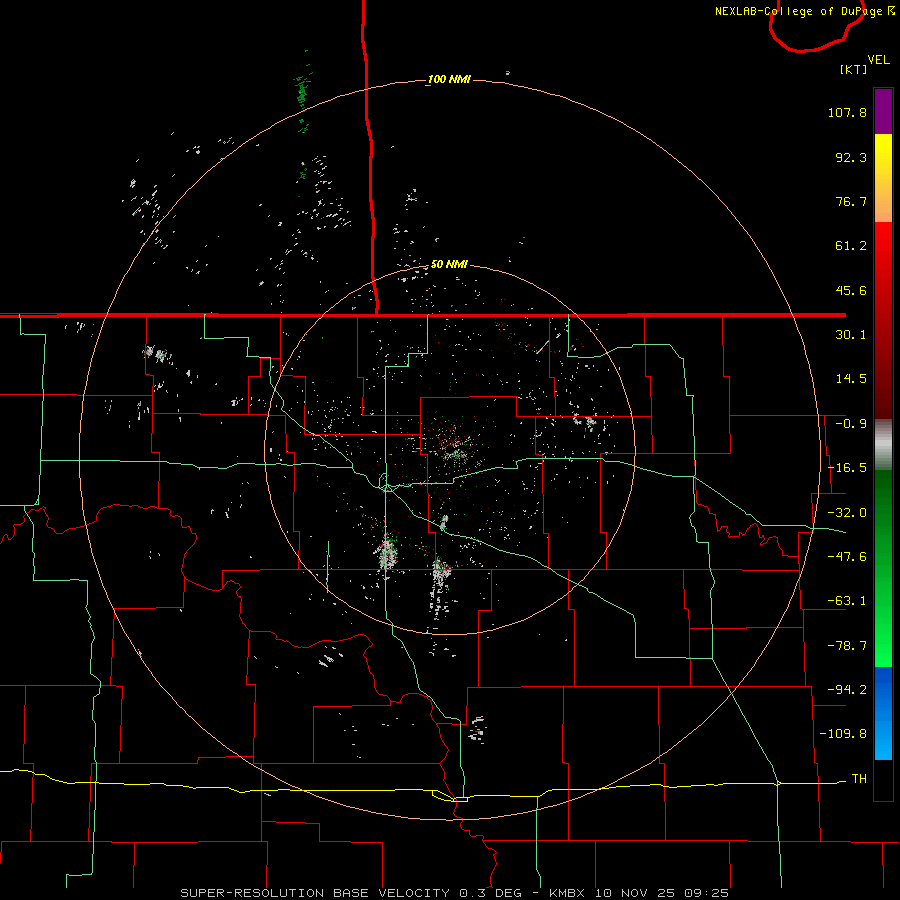
Task: Click the TH legend label
Action: pyautogui.click(x=859, y=779)
